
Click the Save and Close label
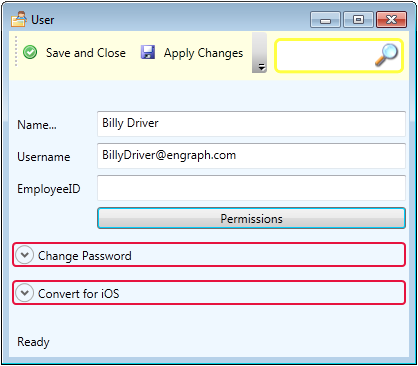click(86, 53)
